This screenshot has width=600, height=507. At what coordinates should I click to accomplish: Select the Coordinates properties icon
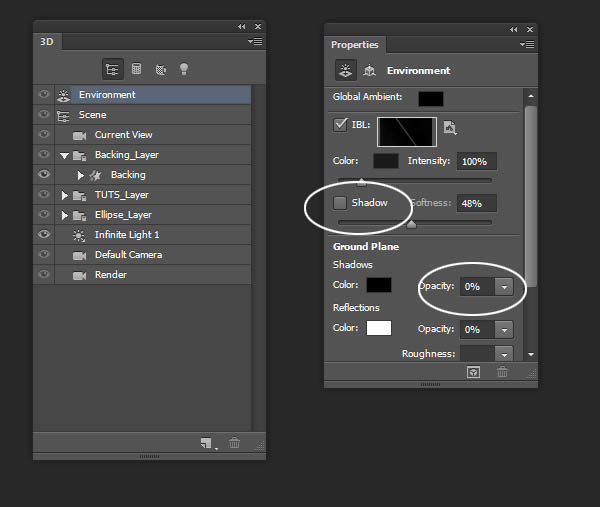point(369,70)
